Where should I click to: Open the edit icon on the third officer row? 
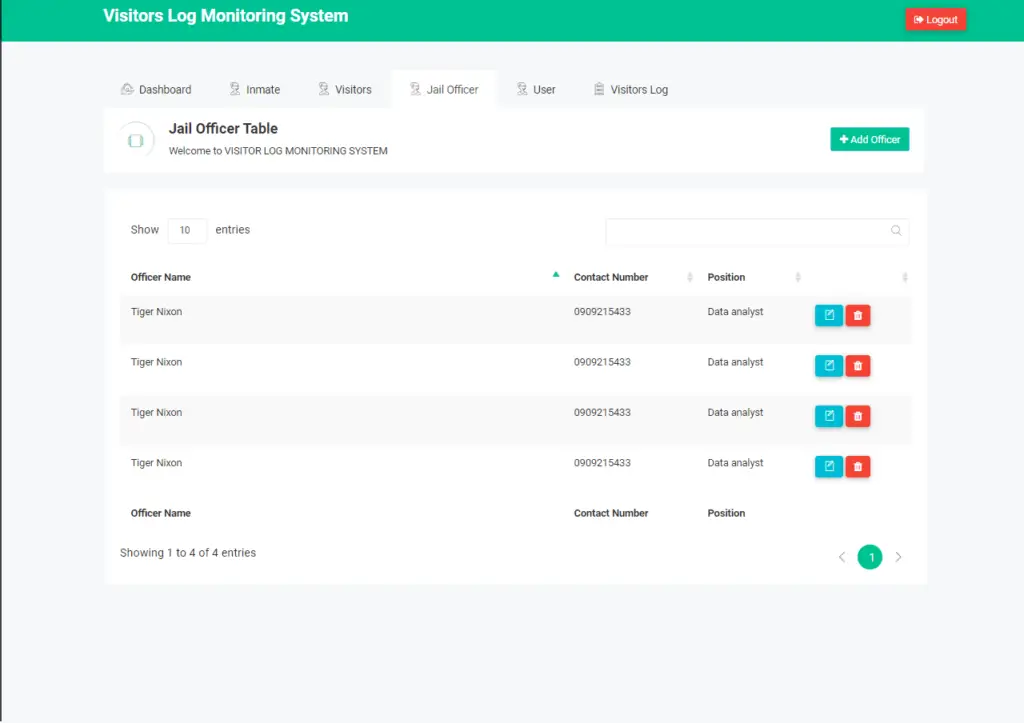point(828,416)
